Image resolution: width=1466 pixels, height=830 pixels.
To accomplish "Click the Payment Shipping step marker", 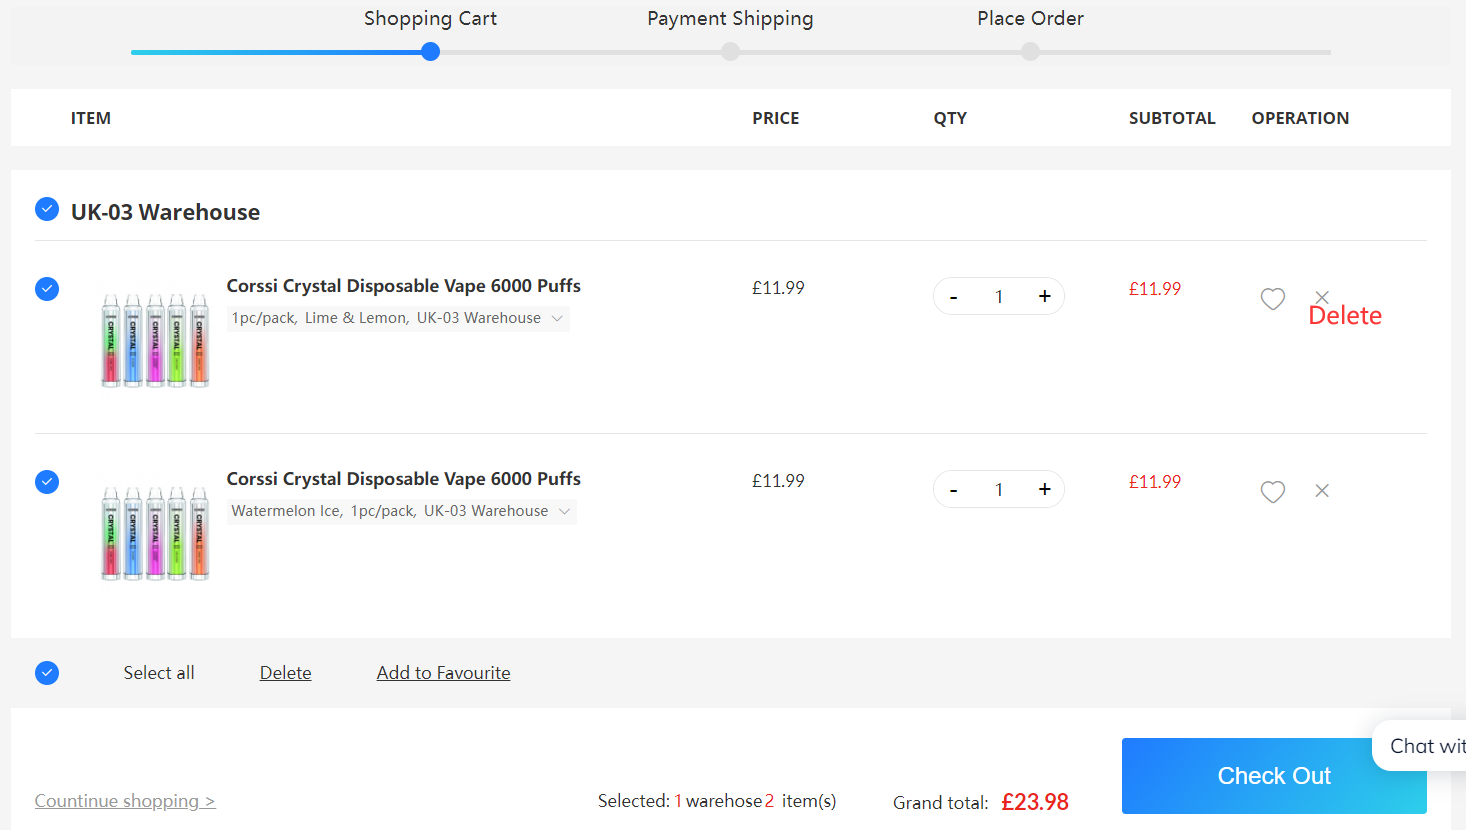I will coord(731,52).
